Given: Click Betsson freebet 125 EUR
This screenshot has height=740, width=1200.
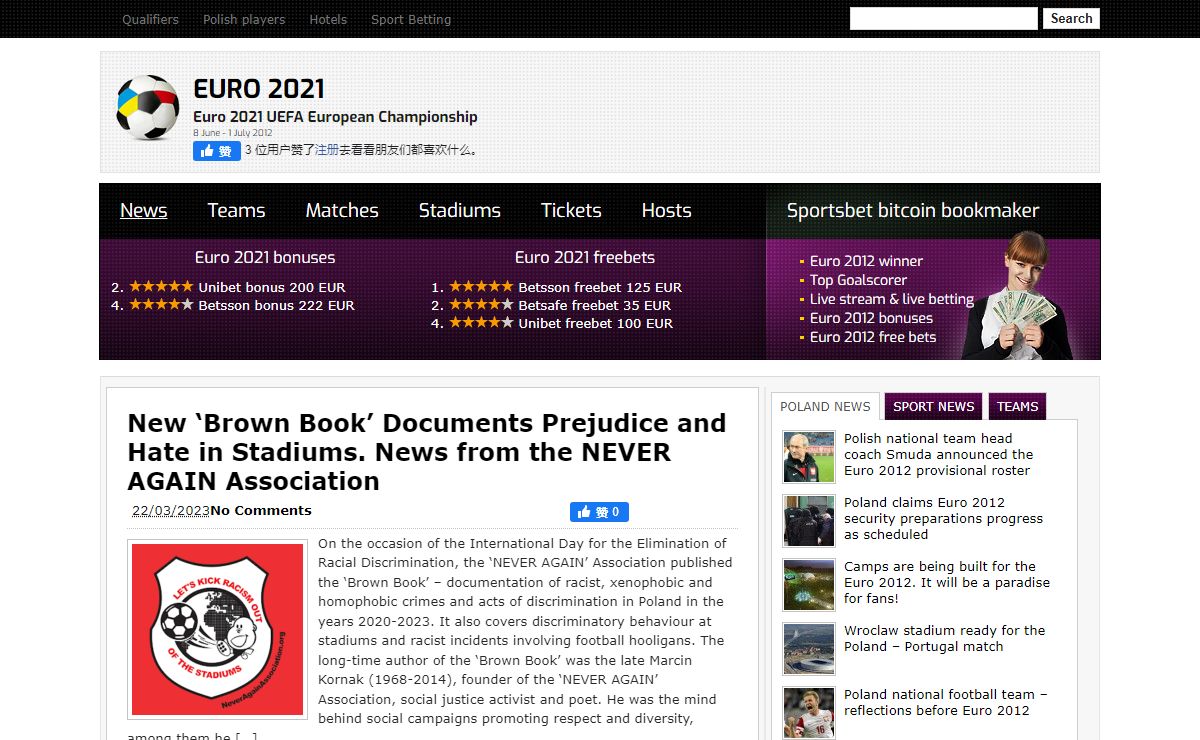Looking at the screenshot, I should point(600,287).
